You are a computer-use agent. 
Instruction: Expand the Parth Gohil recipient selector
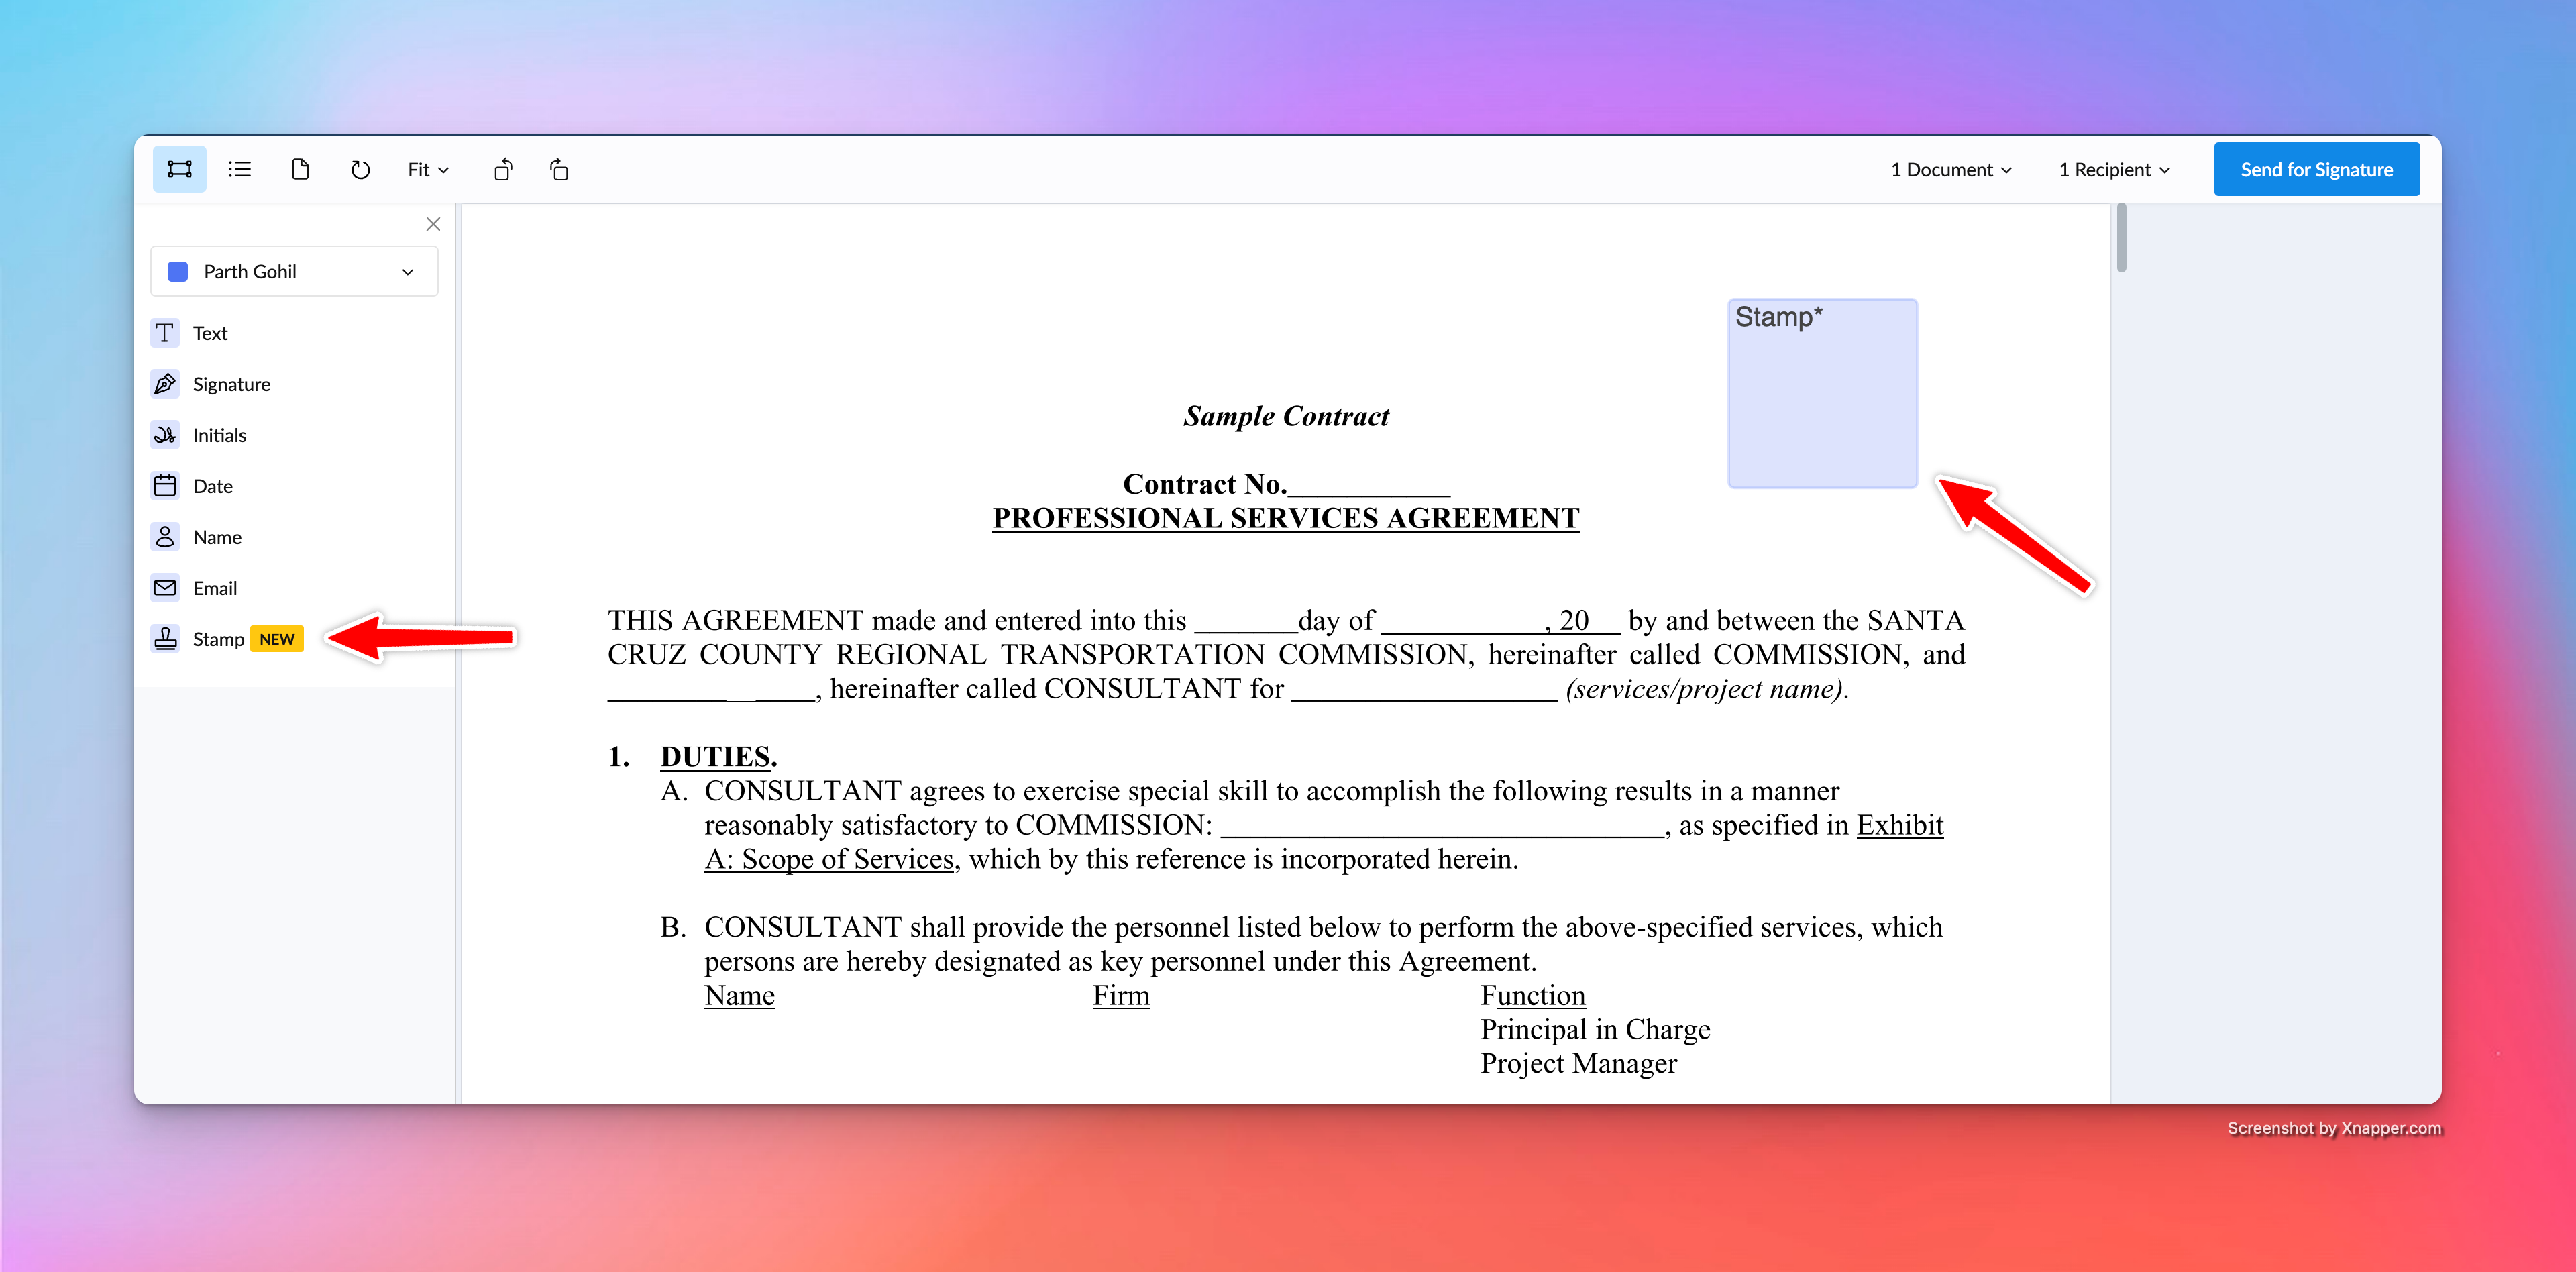[294, 272]
